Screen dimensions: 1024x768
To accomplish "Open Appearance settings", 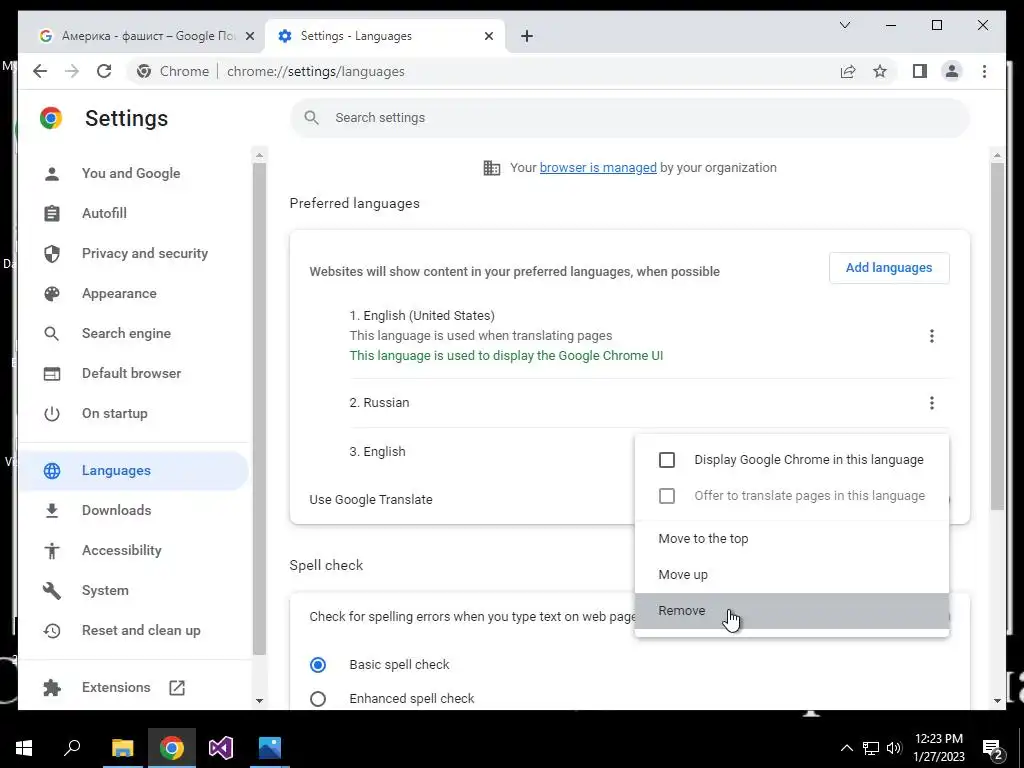I will pyautogui.click(x=119, y=293).
